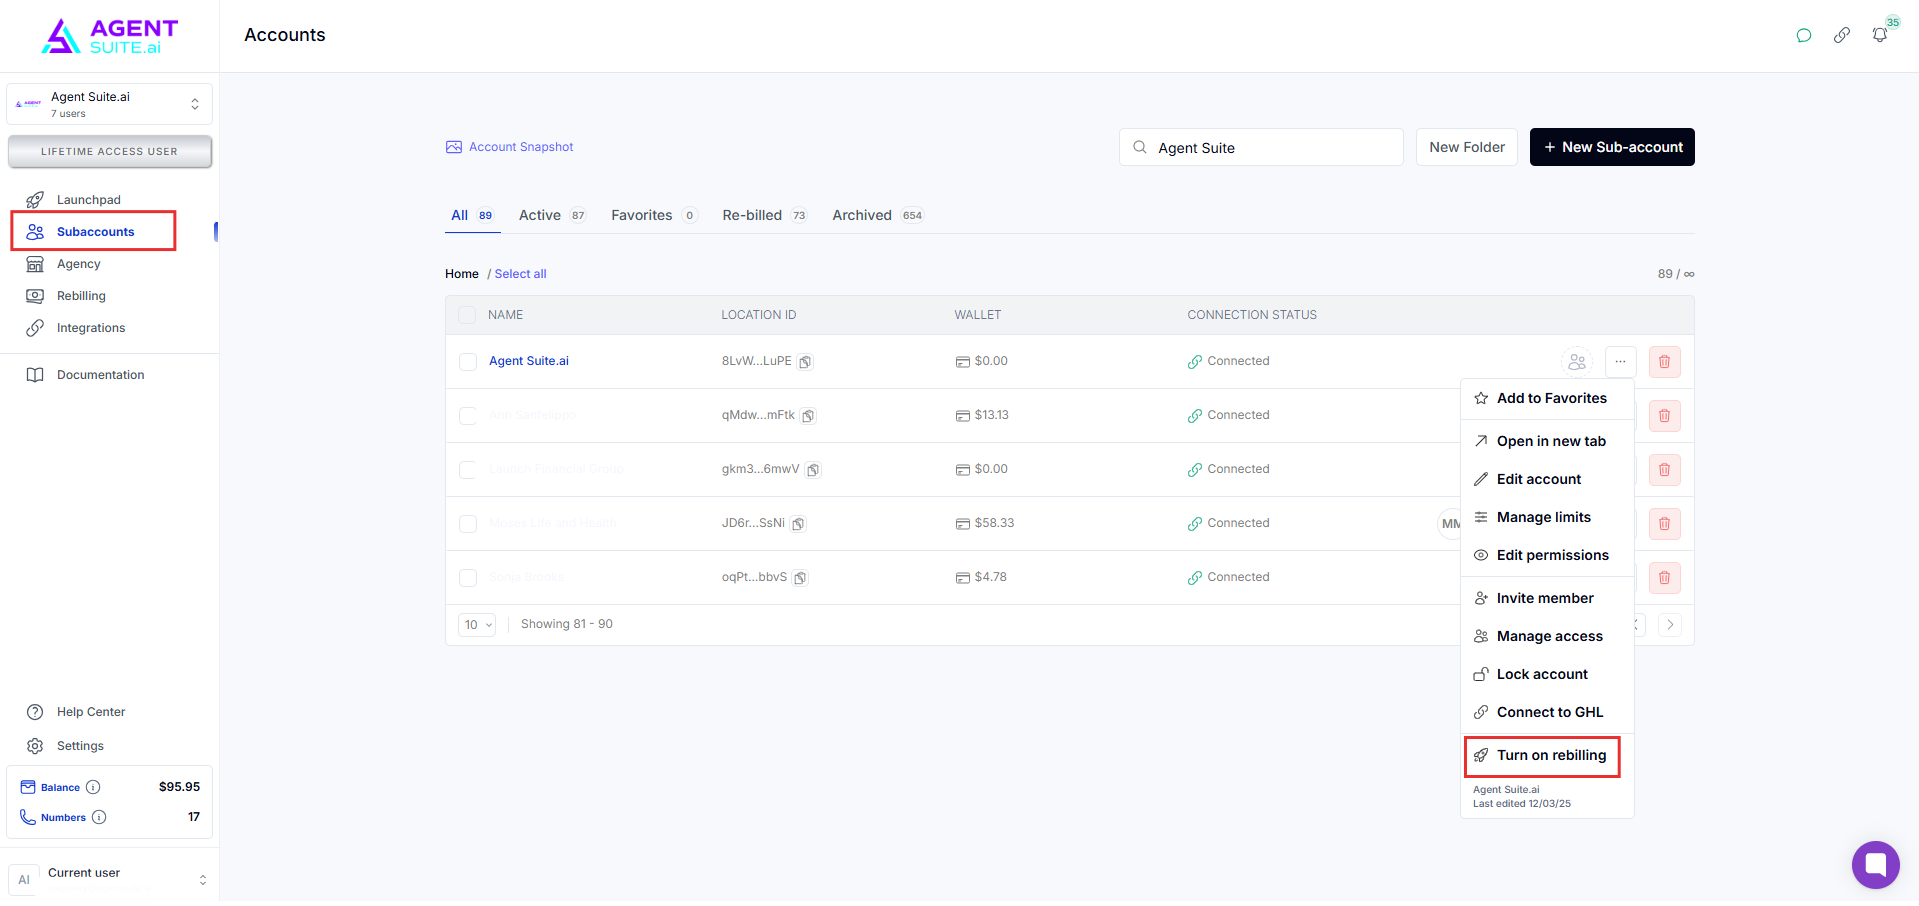
Task: Open the rows-per-page dropdown showing 10
Action: point(477,625)
